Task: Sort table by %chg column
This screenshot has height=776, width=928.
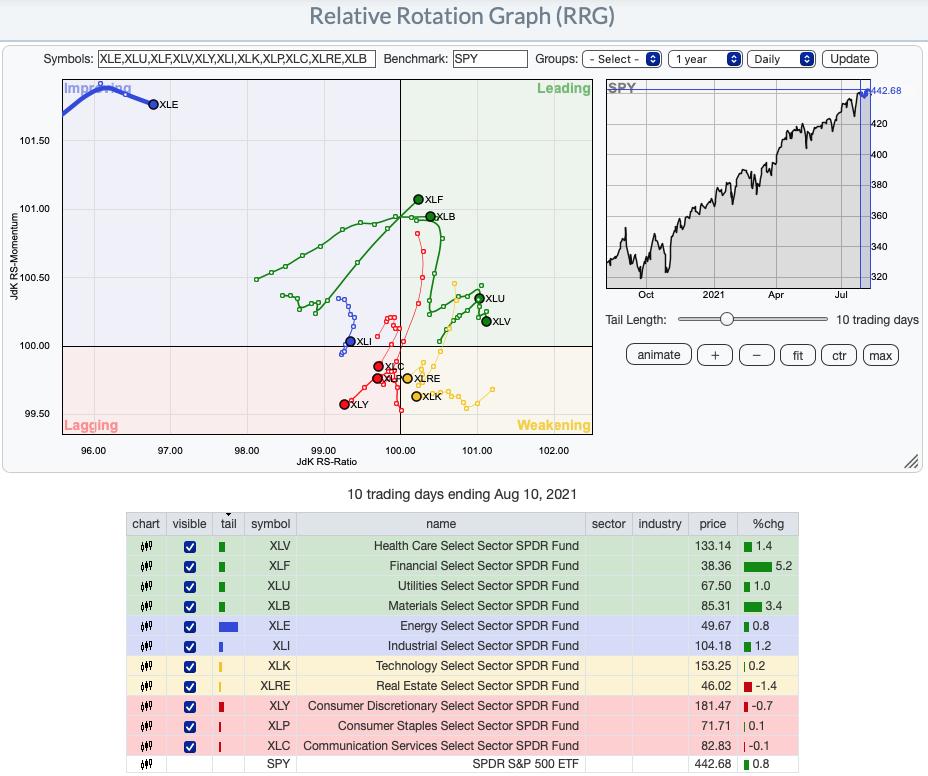Action: tap(768, 524)
